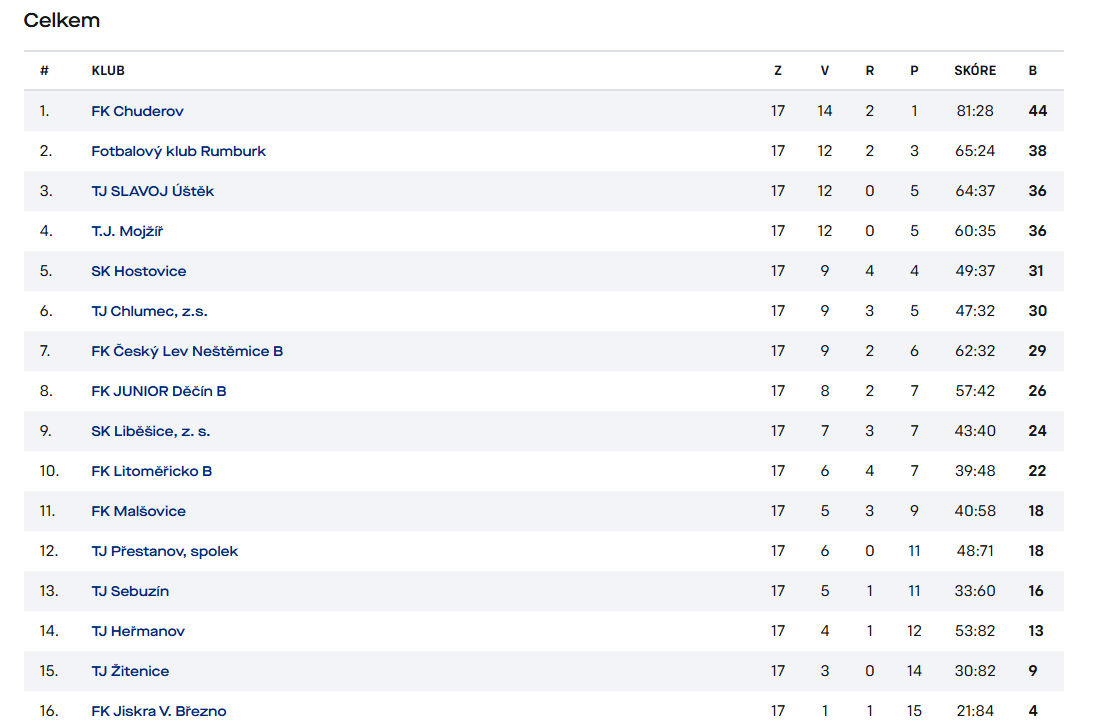
Task: Open SK Liběšice, z. s. club link
Action: (x=150, y=431)
